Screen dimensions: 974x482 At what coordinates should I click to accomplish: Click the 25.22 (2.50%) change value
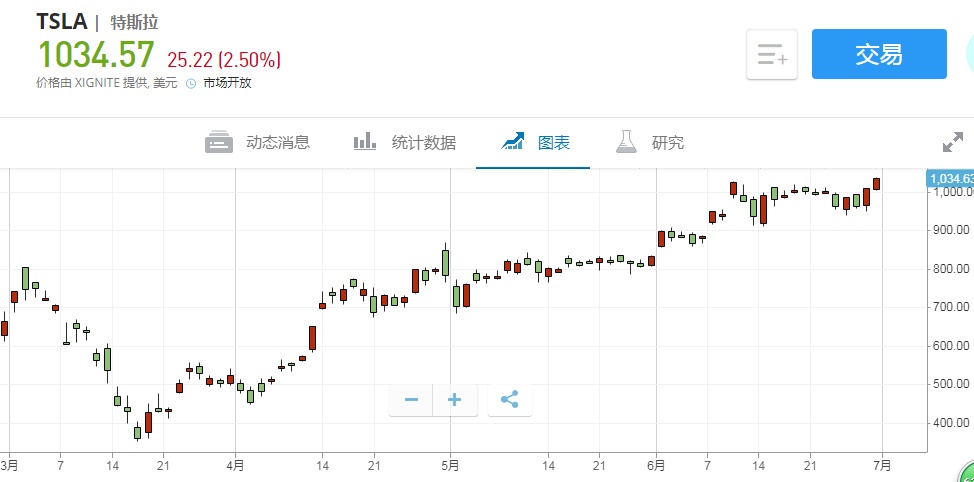click(224, 59)
